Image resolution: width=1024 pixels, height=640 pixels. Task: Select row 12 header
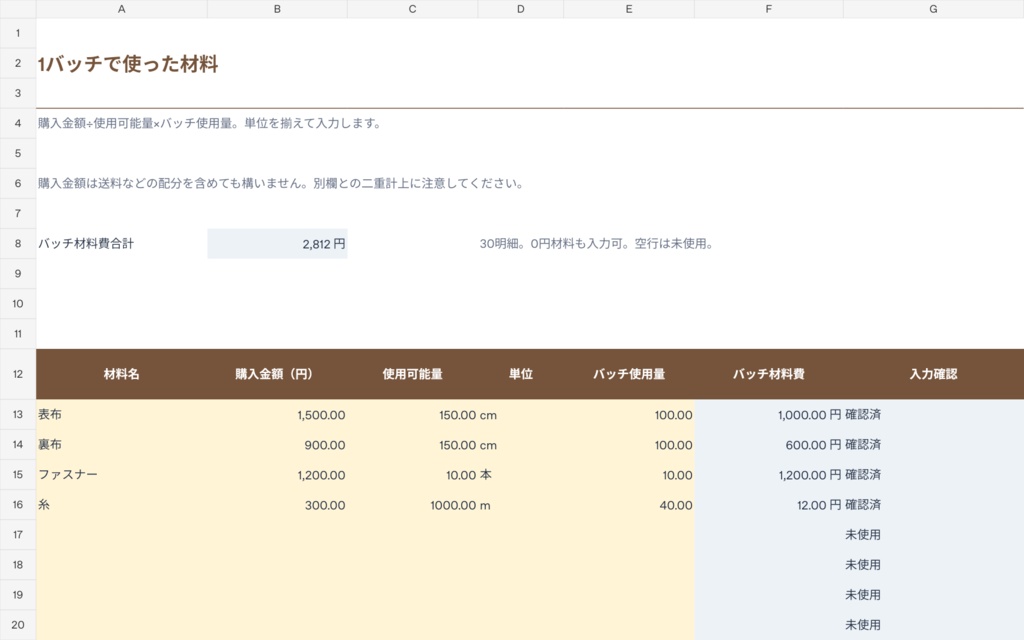(x=18, y=374)
